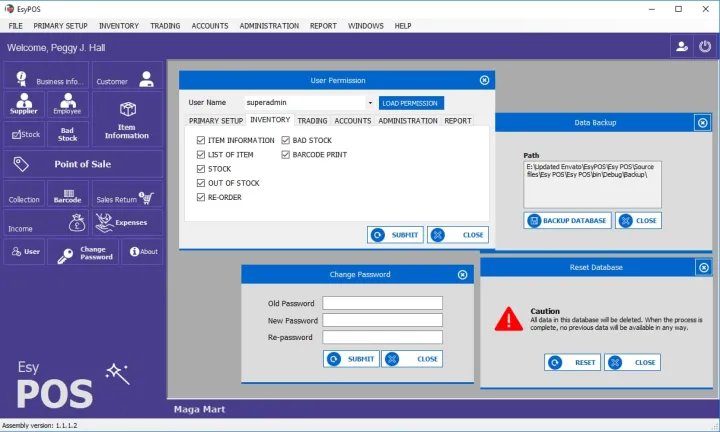Launch Point of Sale

coord(83,164)
